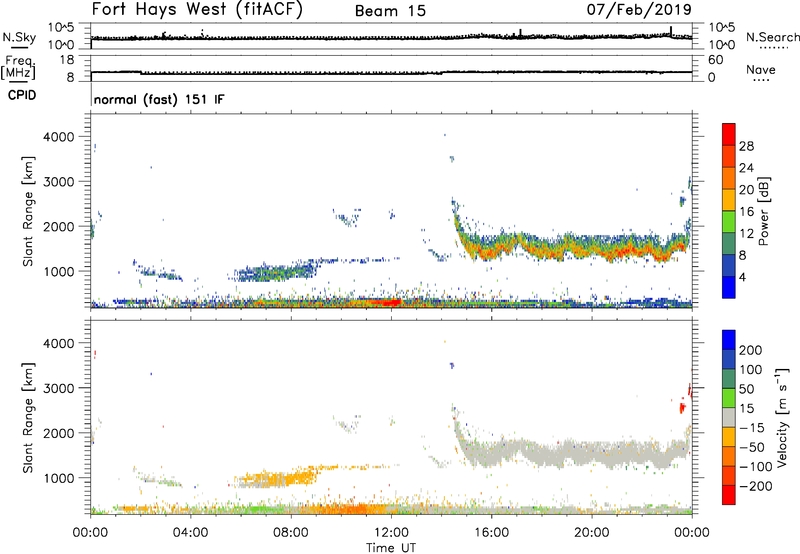
Task: Click the velocity panel 'Slant Range [km]' label
Action: [x=28, y=417]
